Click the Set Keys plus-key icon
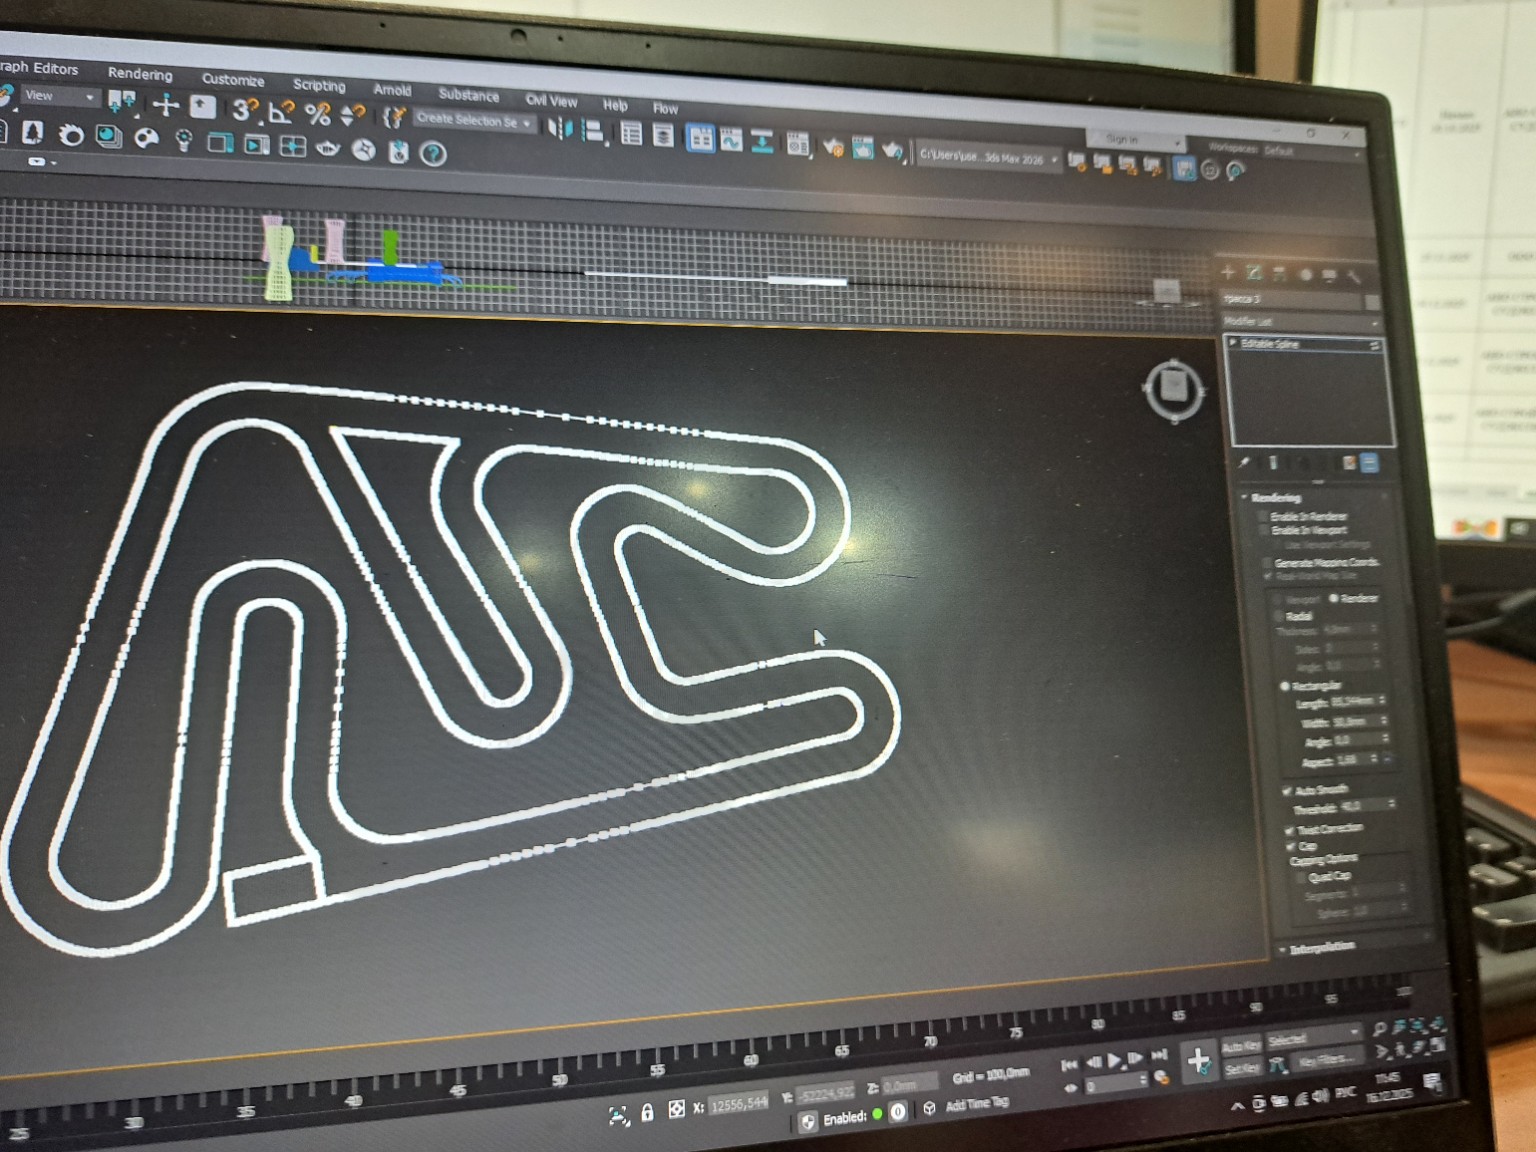 point(1198,1061)
